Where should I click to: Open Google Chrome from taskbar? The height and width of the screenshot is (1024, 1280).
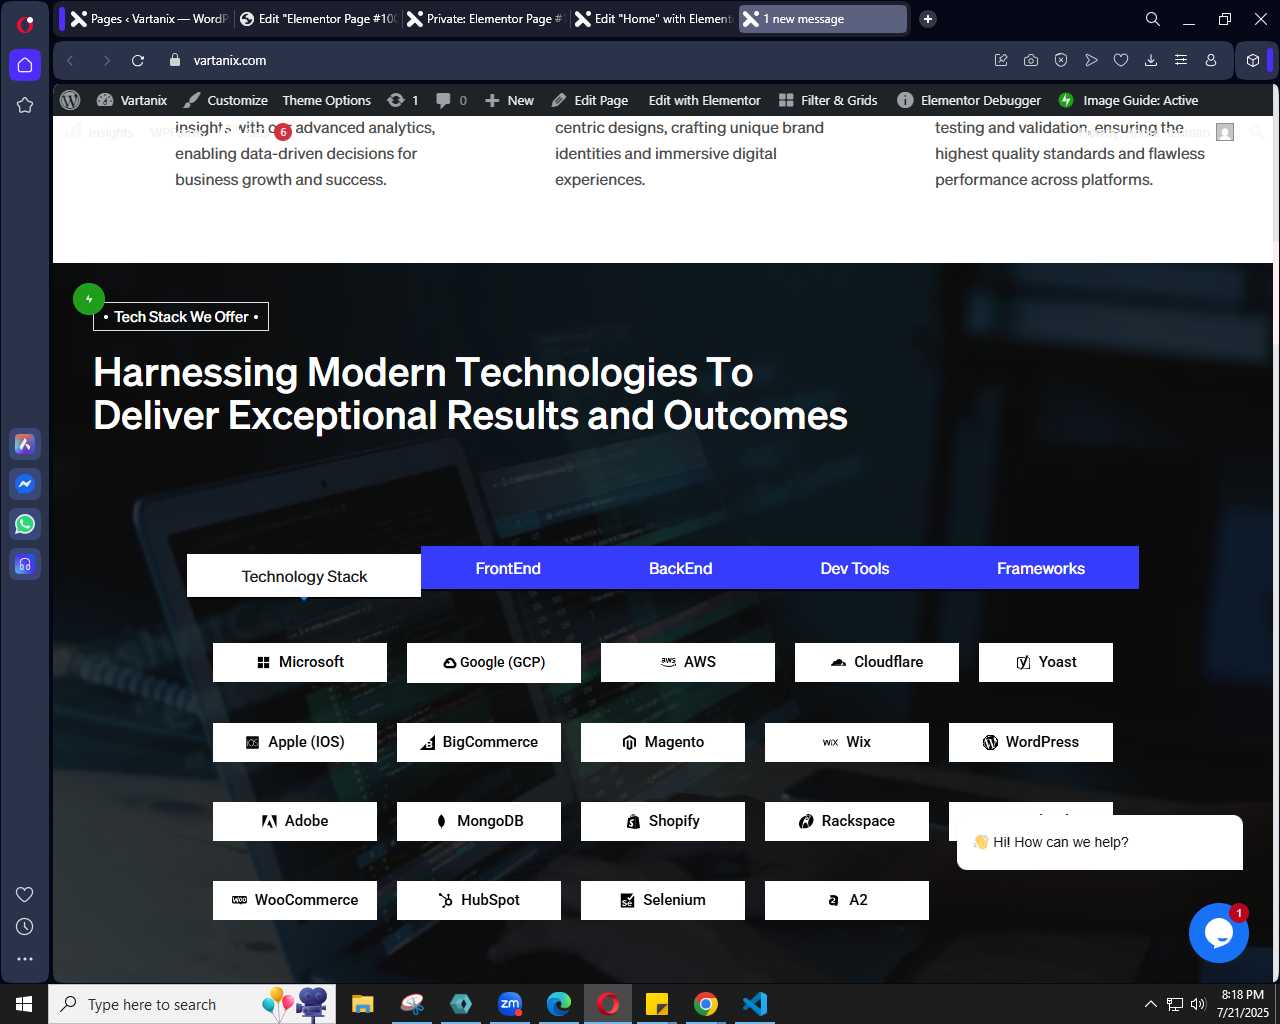click(x=706, y=1004)
